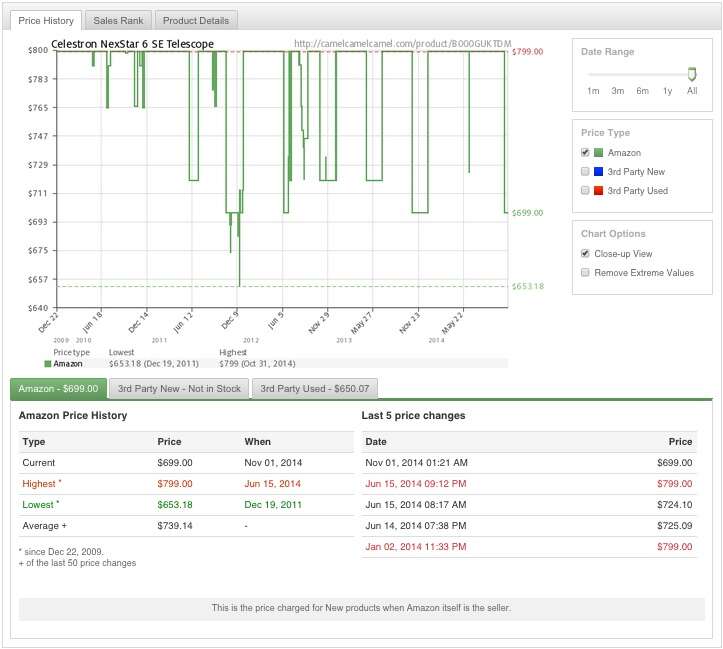Click the 'since Dec 22, 2009' footnote
This screenshot has width=723, height=649.
pos(61,551)
